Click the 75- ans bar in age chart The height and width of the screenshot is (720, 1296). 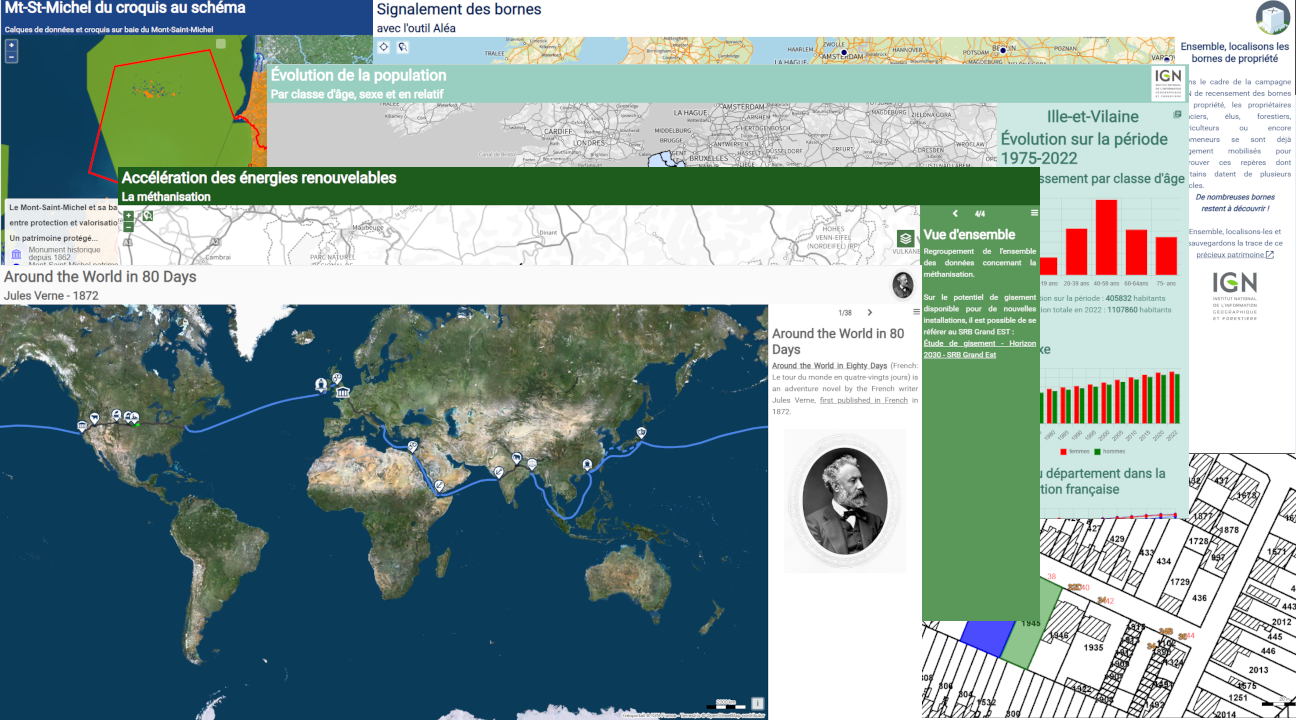coord(1166,256)
